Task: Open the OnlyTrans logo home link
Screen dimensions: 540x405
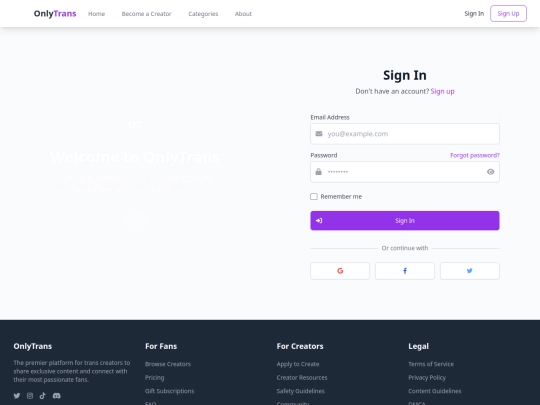Action: click(55, 13)
